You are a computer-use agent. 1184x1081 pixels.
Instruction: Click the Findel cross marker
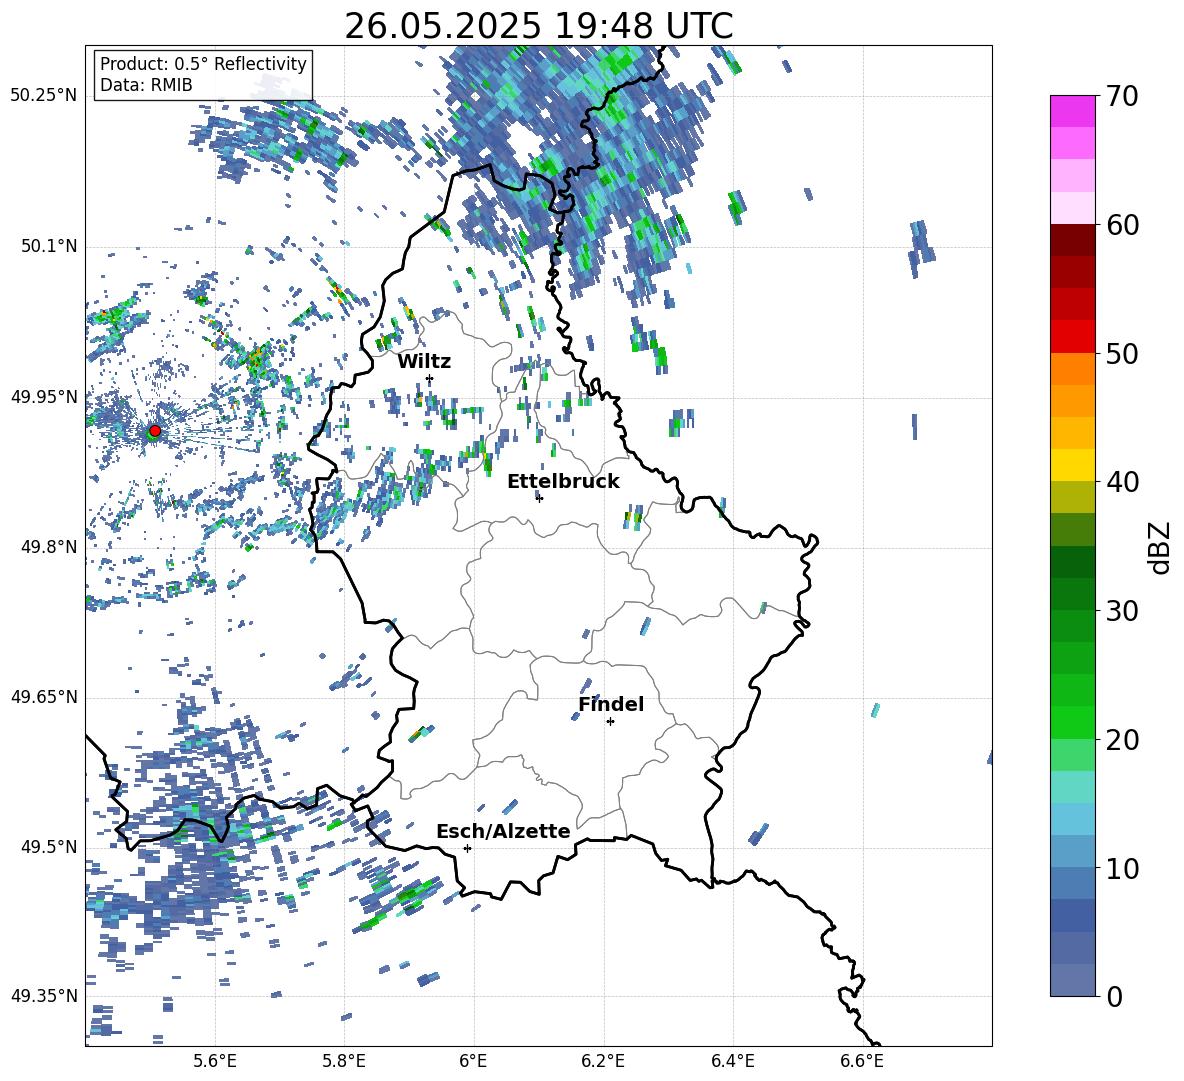[x=610, y=722]
